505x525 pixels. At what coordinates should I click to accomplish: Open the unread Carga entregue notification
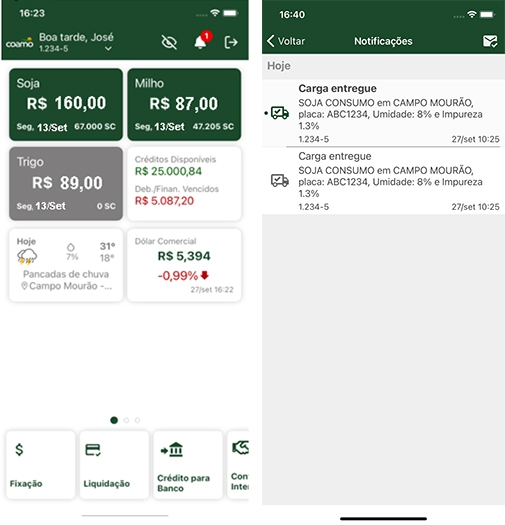pos(383,113)
